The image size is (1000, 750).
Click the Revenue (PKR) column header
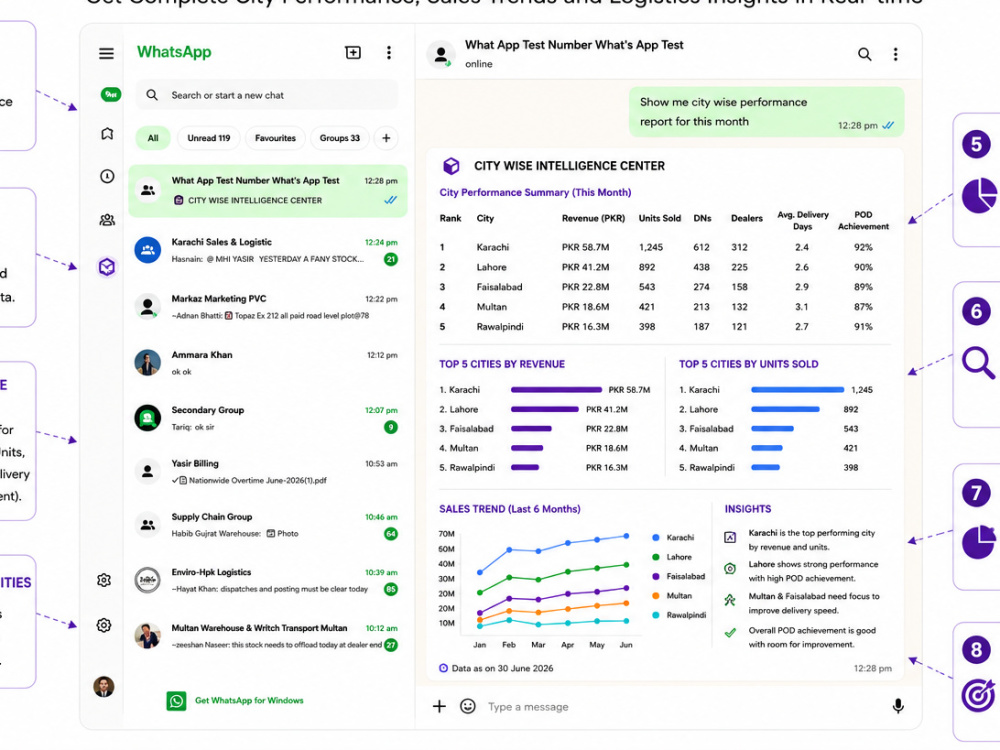pyautogui.click(x=593, y=218)
